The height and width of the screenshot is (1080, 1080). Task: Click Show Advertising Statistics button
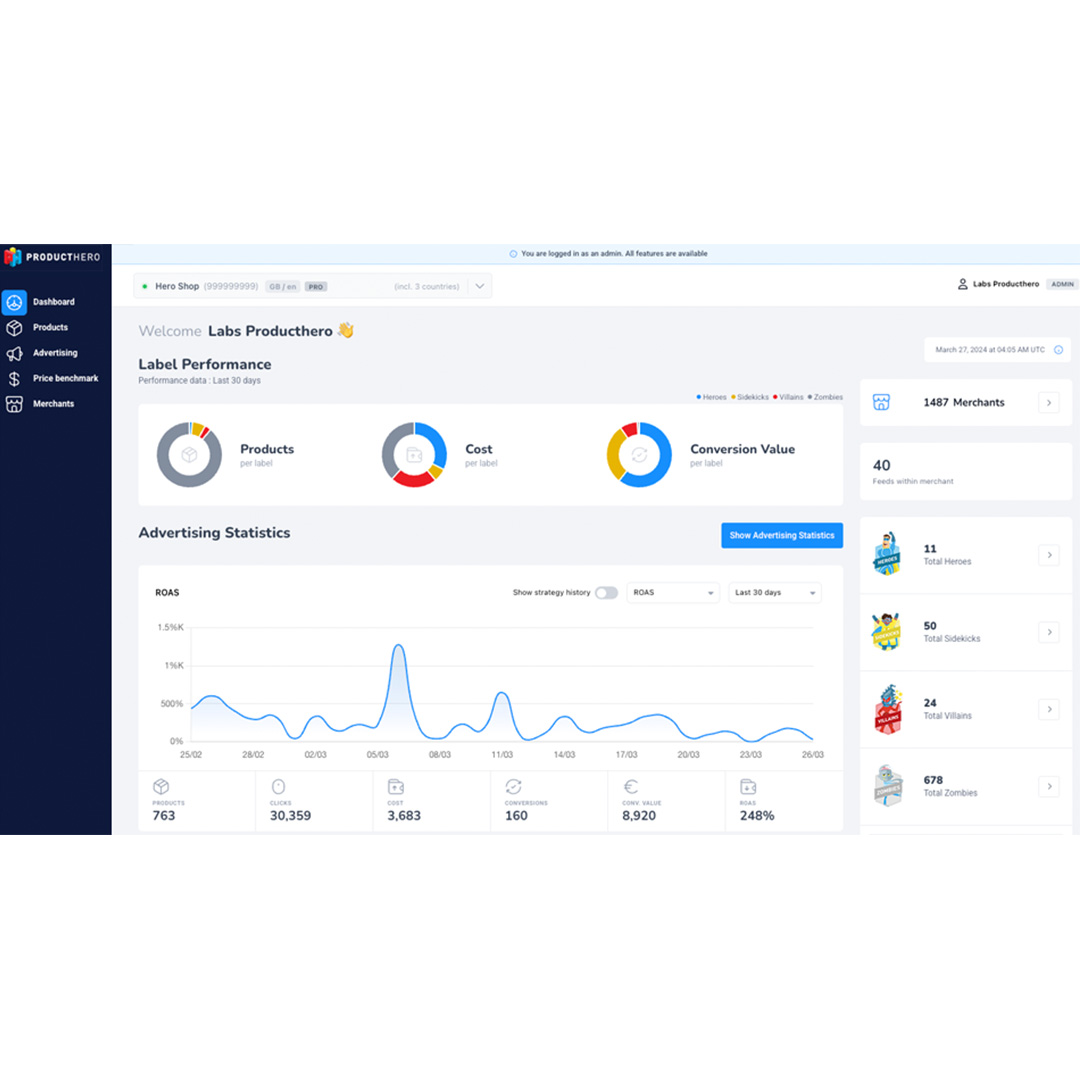click(781, 535)
